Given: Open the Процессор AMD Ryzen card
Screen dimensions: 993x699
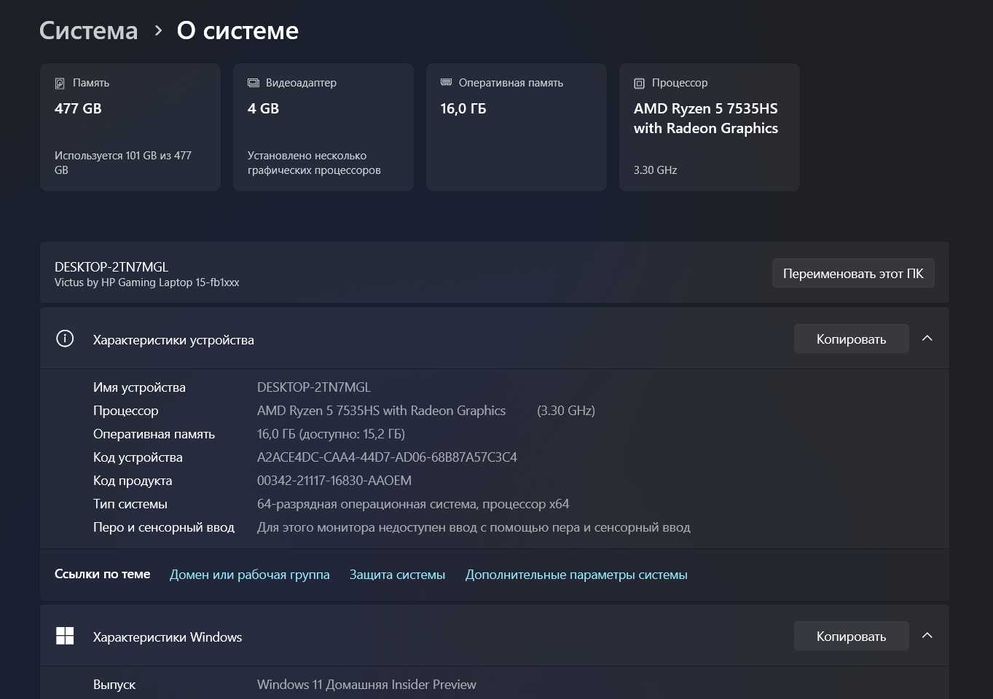Looking at the screenshot, I should 709,127.
